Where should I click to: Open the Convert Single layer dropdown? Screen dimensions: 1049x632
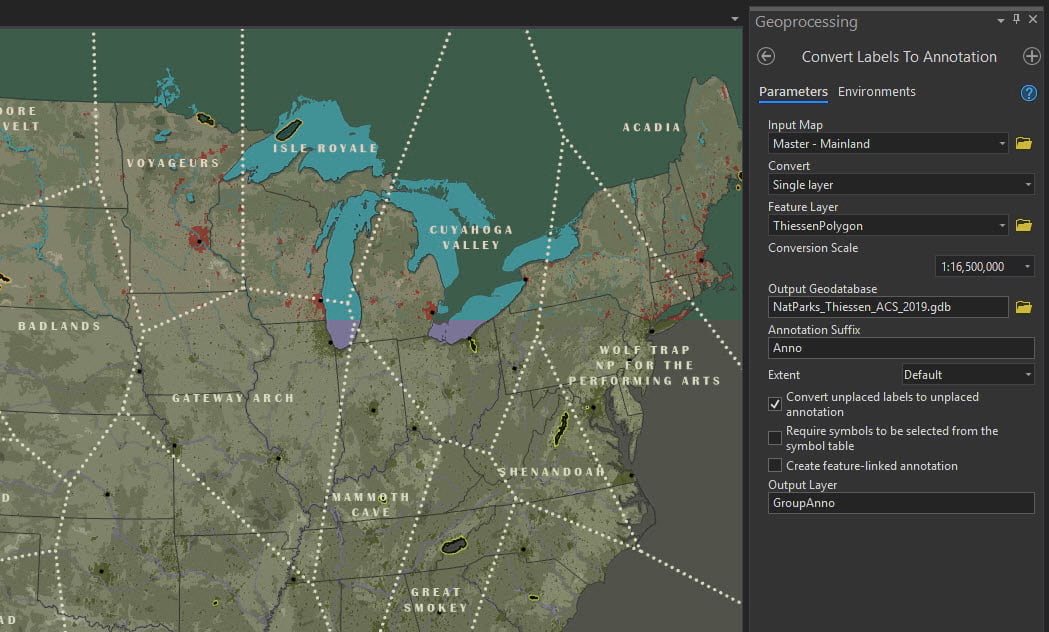(901, 185)
